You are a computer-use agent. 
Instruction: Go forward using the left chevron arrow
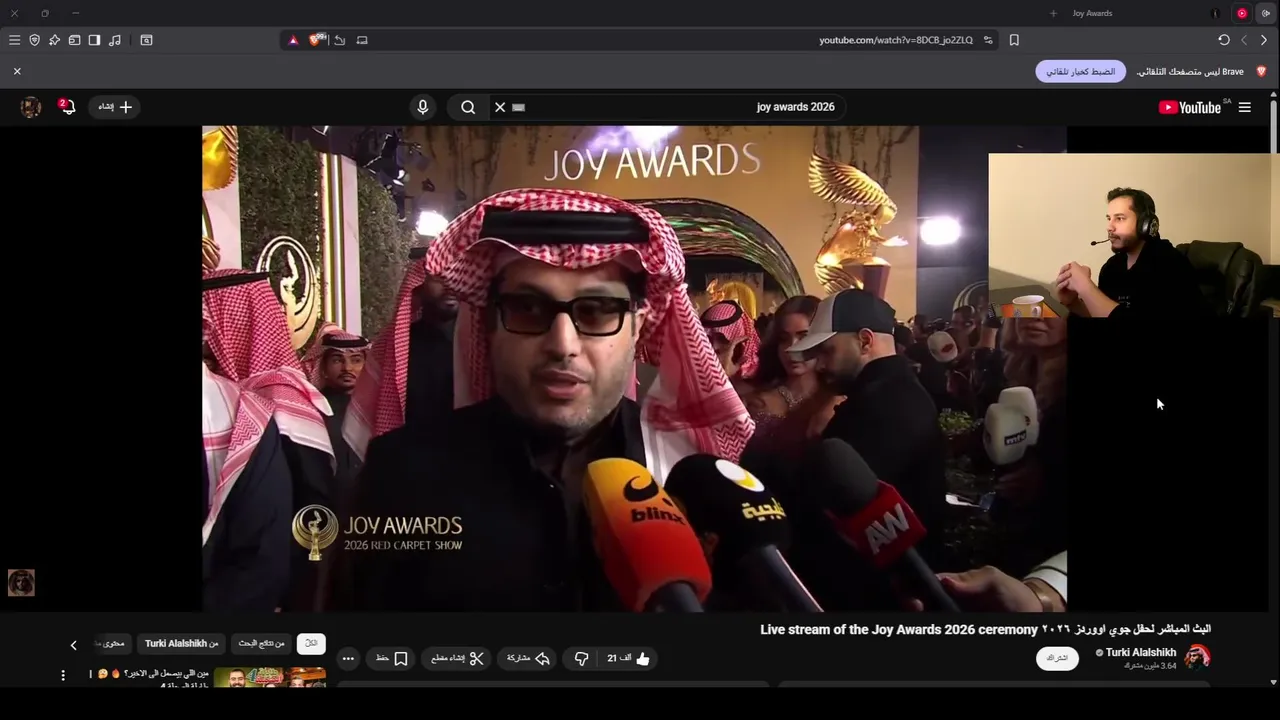pyautogui.click(x=1244, y=40)
